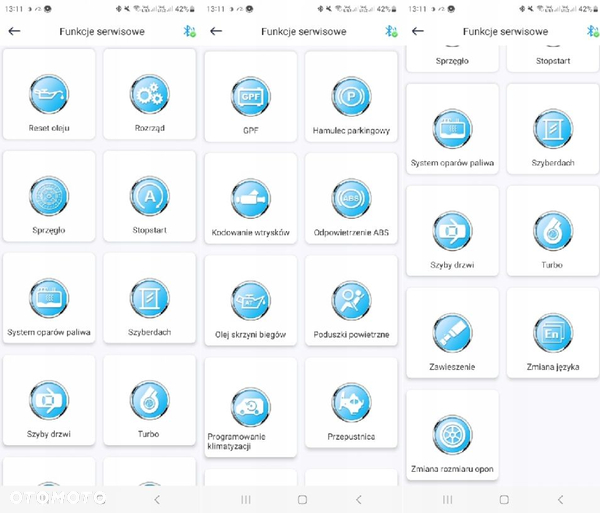This screenshot has height=513, width=600.
Task: Select Kodowanie wtrysków injector coding
Action: click(251, 198)
